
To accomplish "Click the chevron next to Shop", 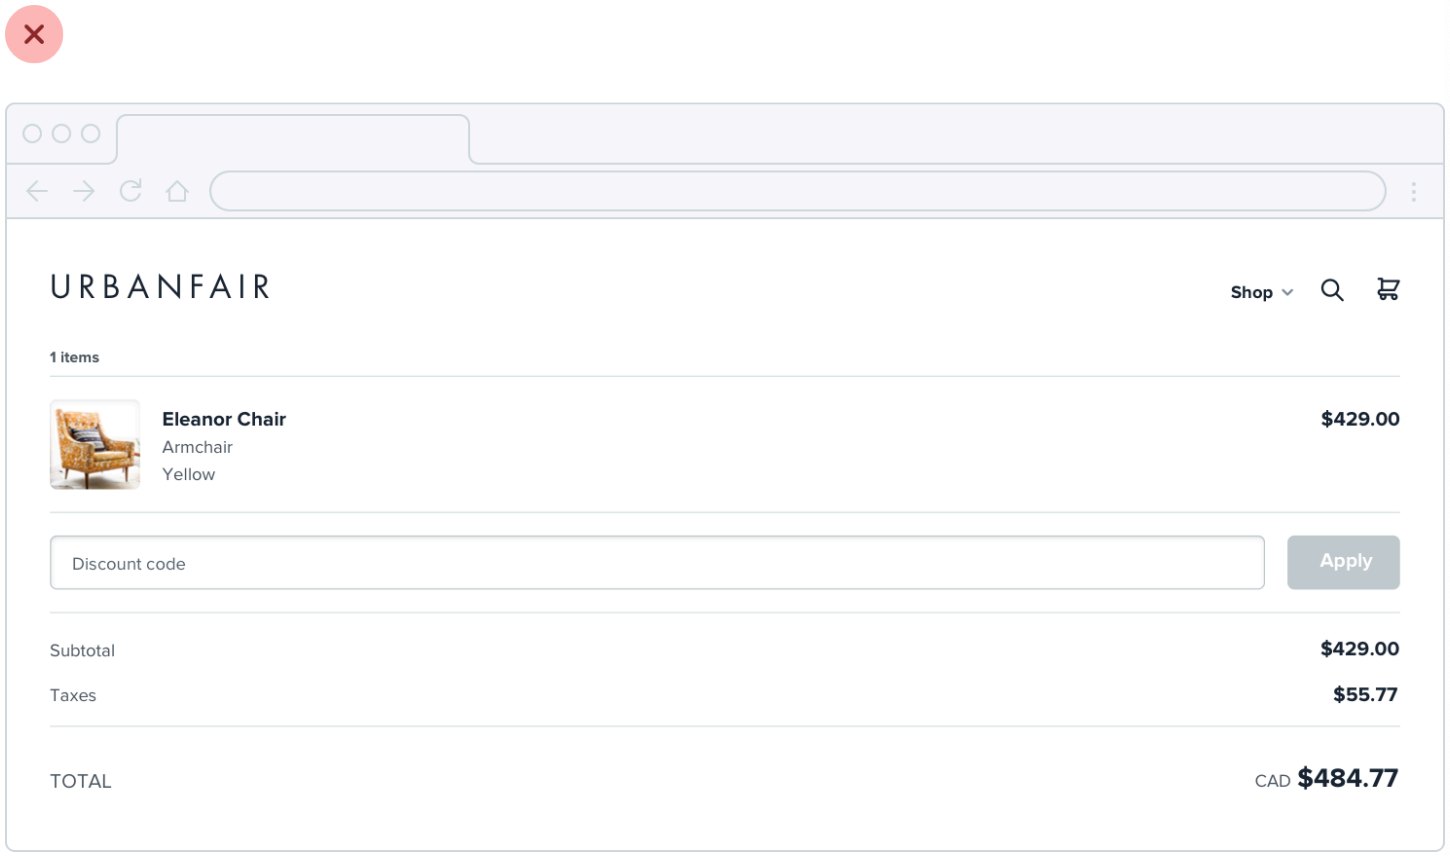I will click(1288, 292).
